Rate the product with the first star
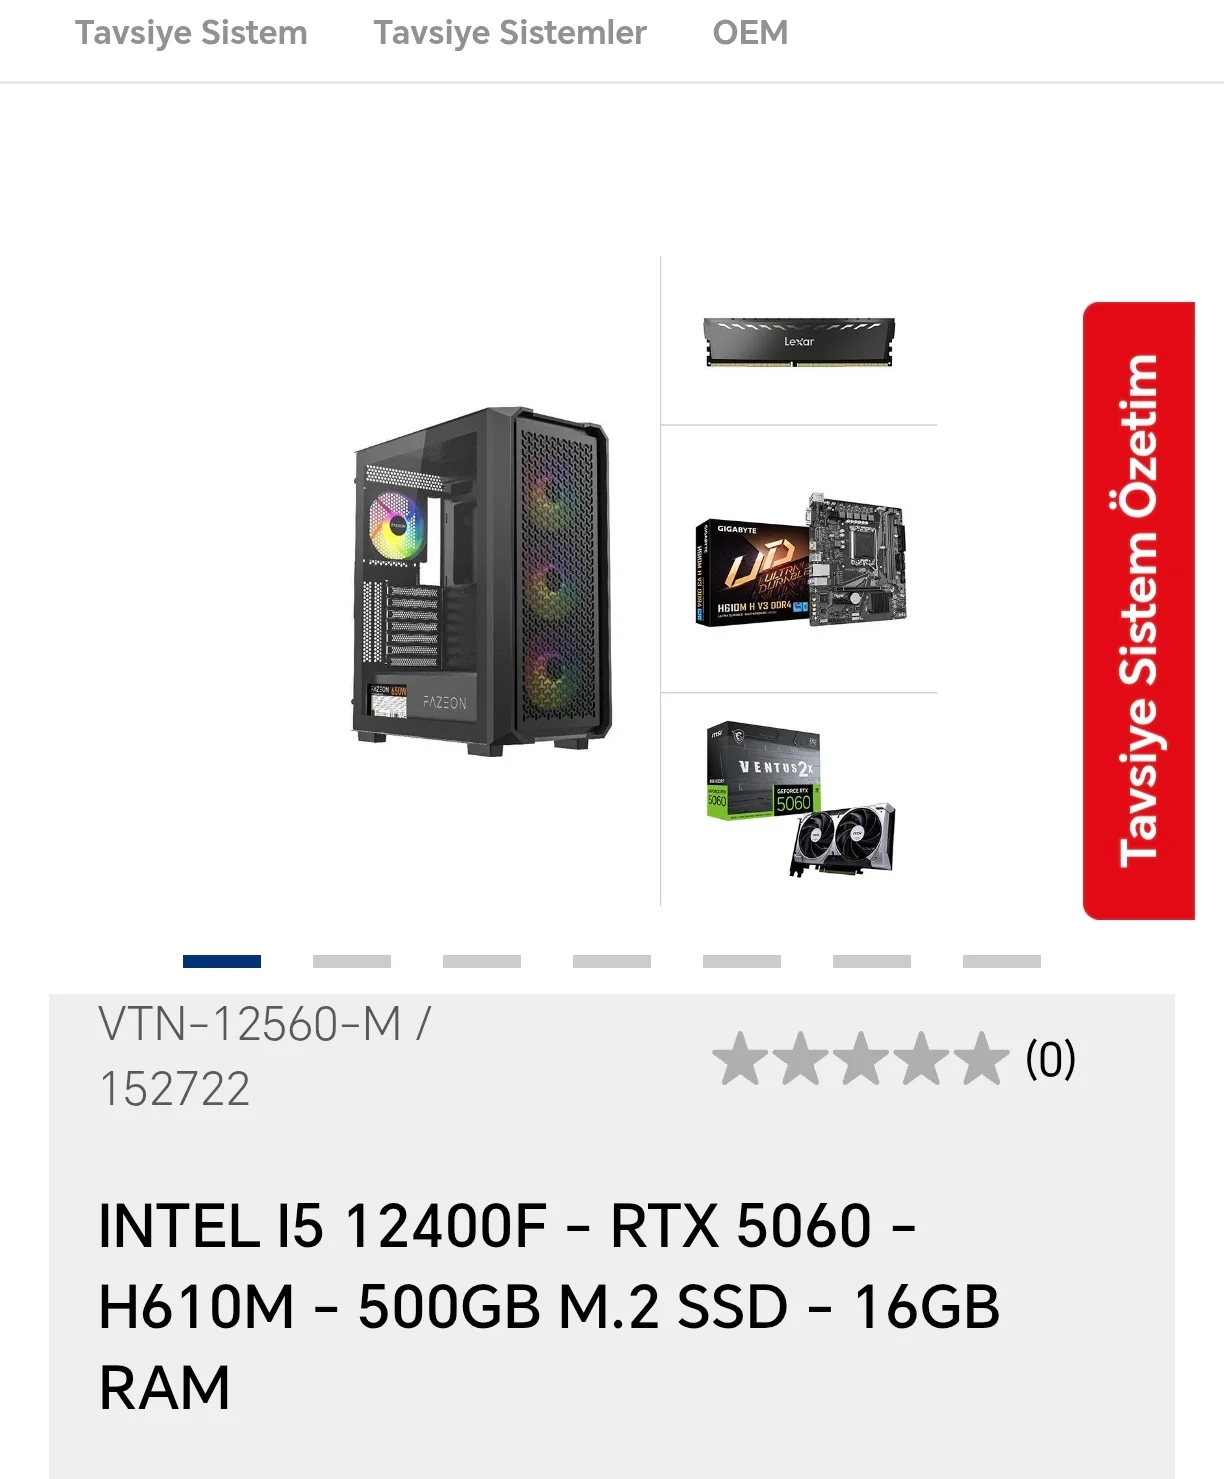Image resolution: width=1224 pixels, height=1479 pixels. 741,1059
